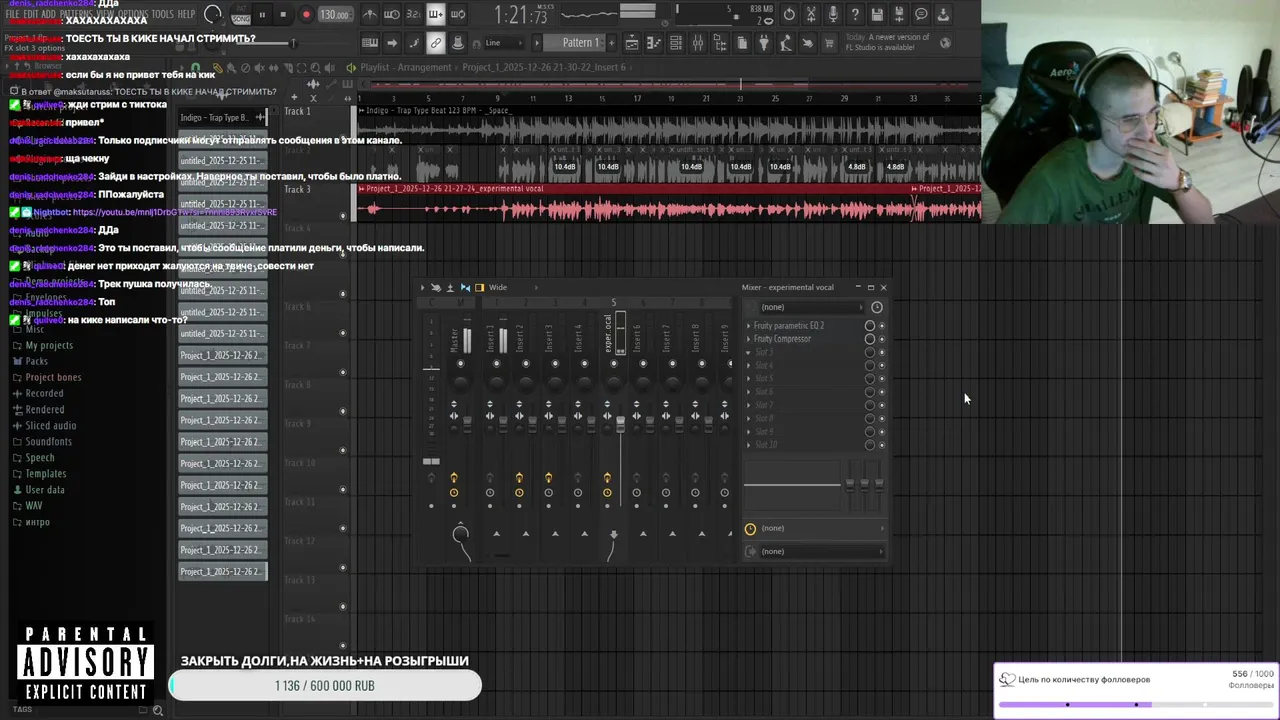Click the highlighted blue icon in mixer toolbar

tap(465, 288)
